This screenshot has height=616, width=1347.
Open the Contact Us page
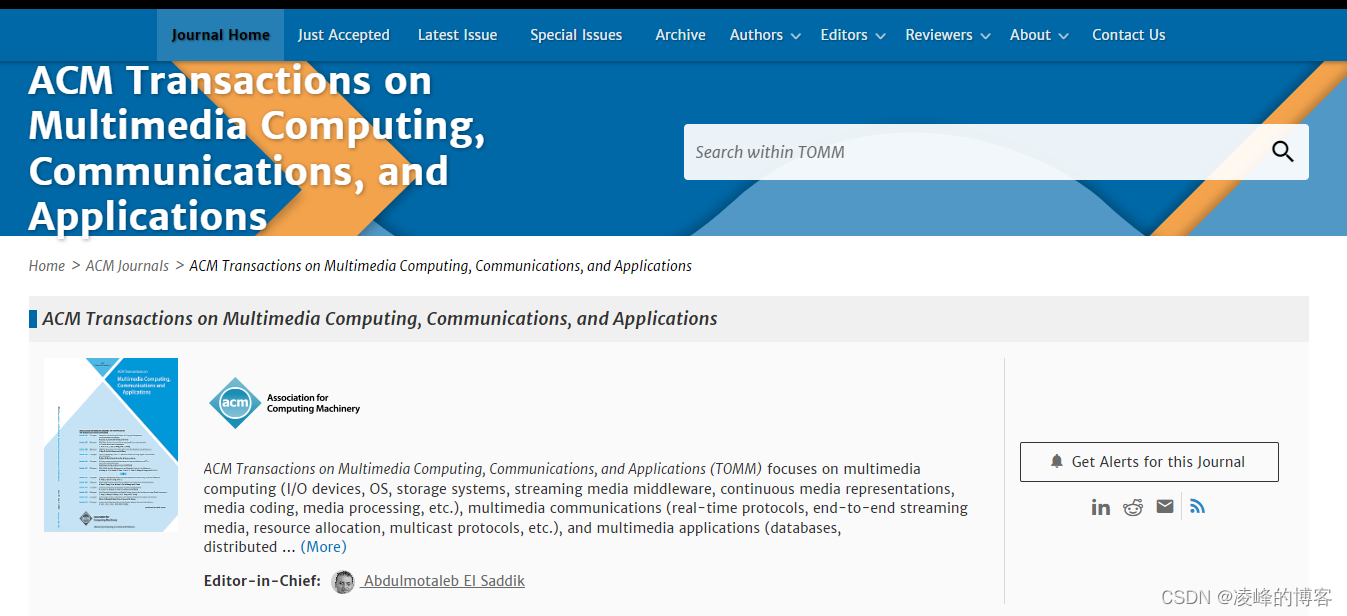[x=1128, y=34]
